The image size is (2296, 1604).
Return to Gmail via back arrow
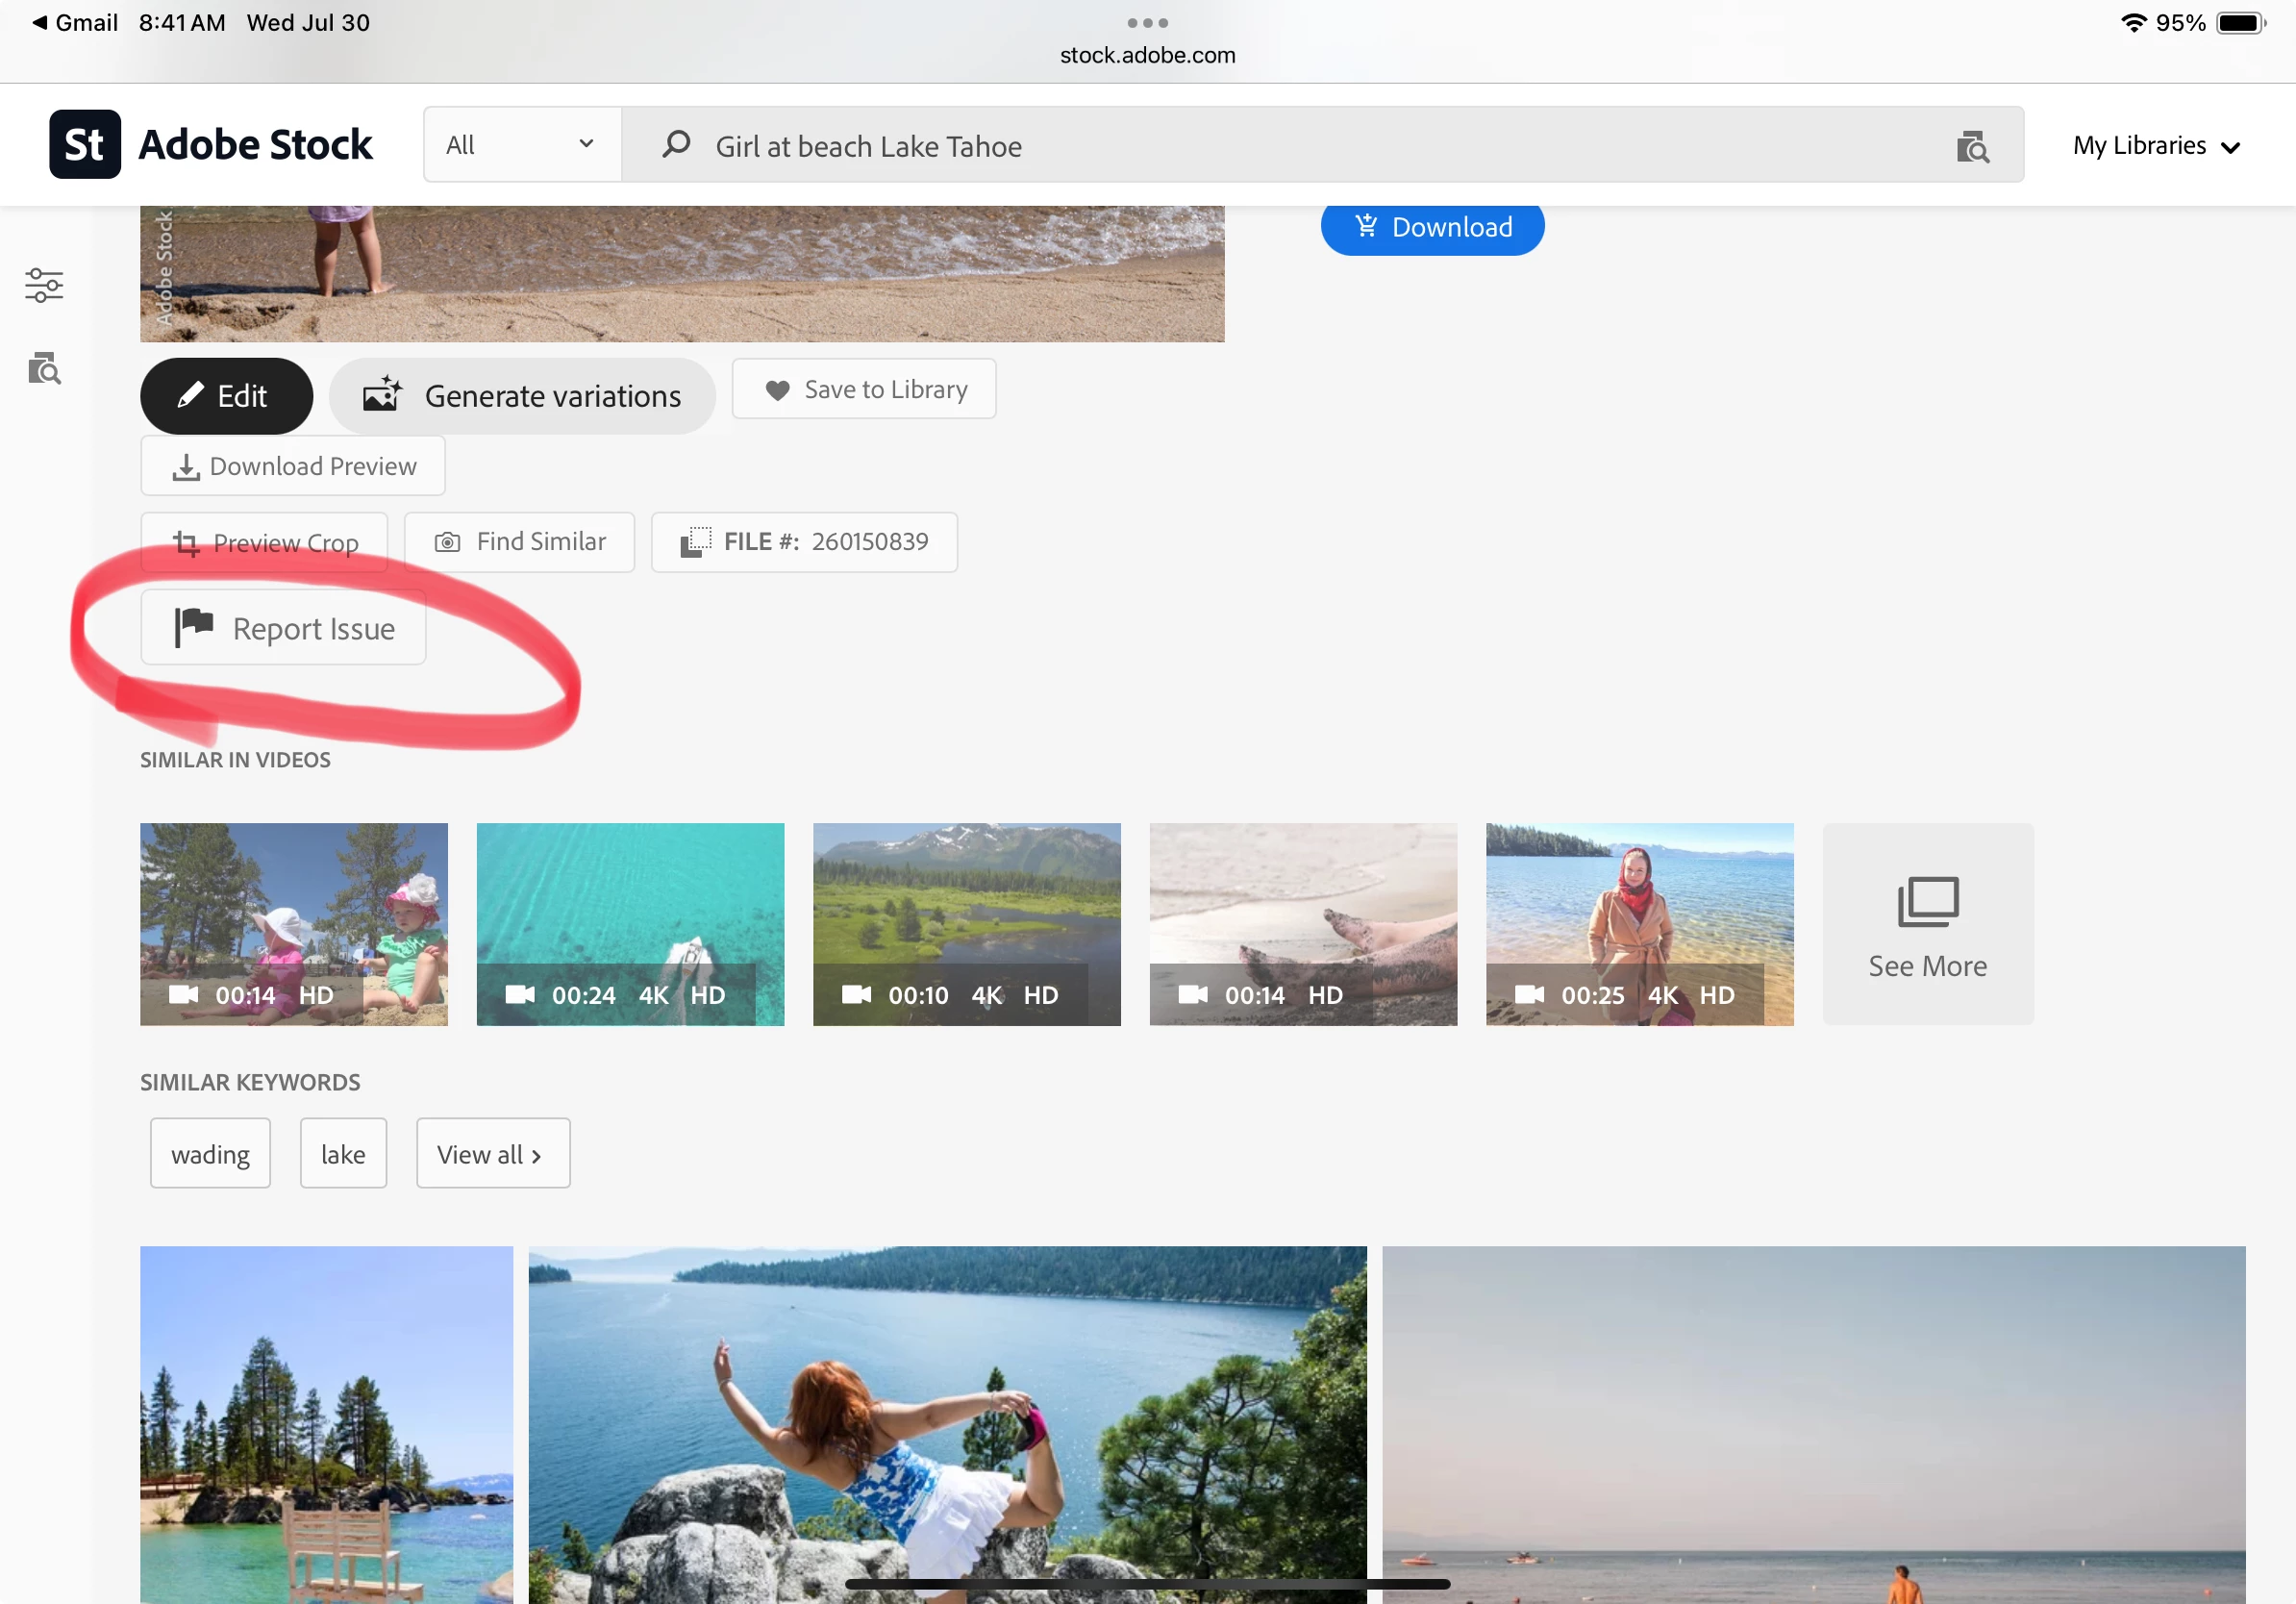pos(40,22)
